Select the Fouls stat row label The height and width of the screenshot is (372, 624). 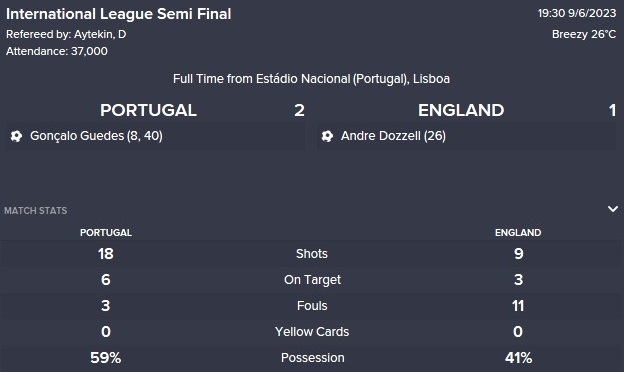312,306
